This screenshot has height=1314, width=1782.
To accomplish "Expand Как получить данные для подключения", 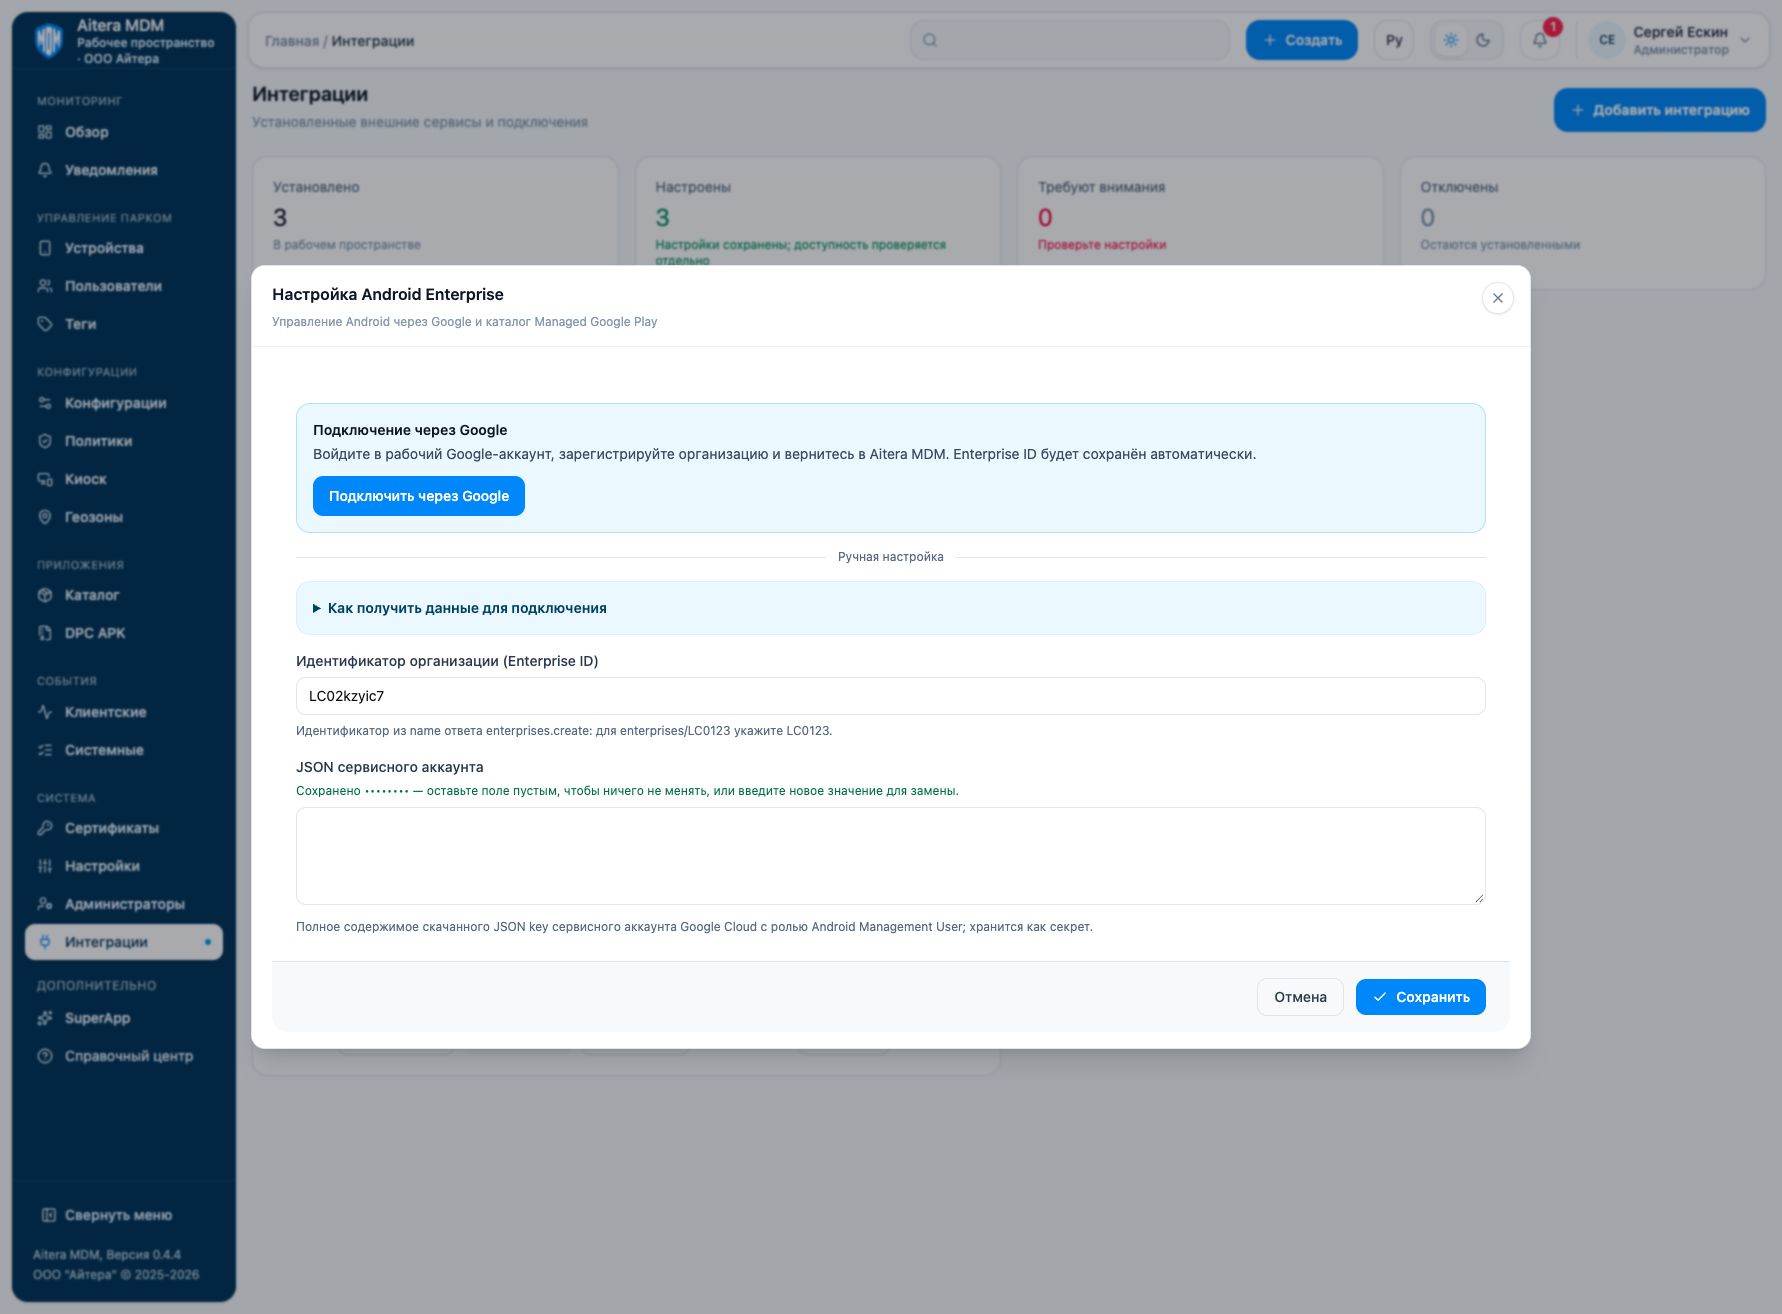I will point(890,608).
